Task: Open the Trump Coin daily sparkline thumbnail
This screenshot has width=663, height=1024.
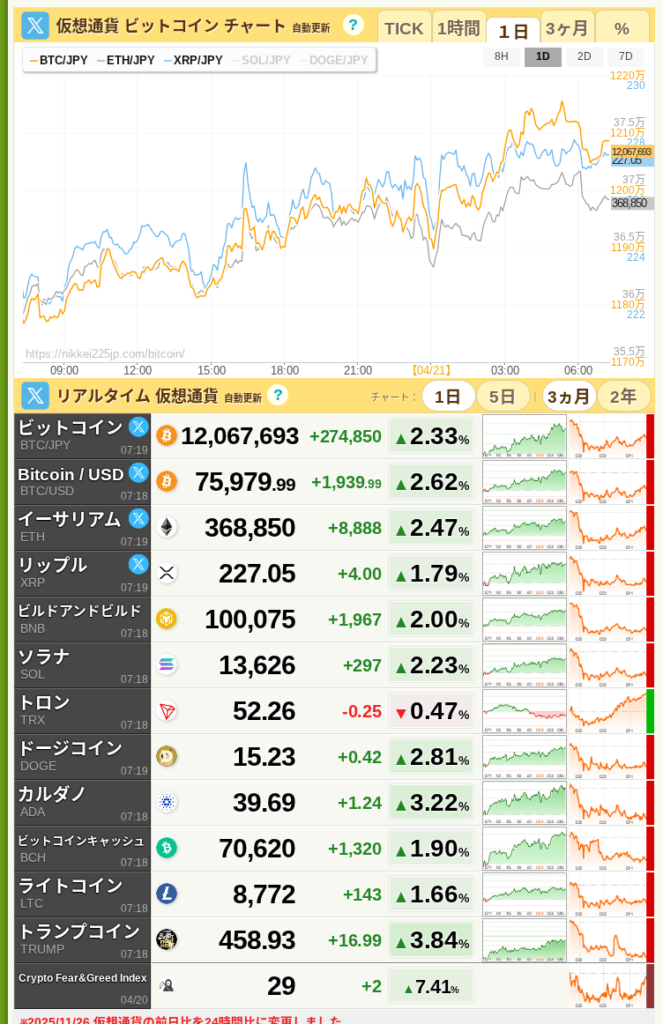Action: [524, 940]
